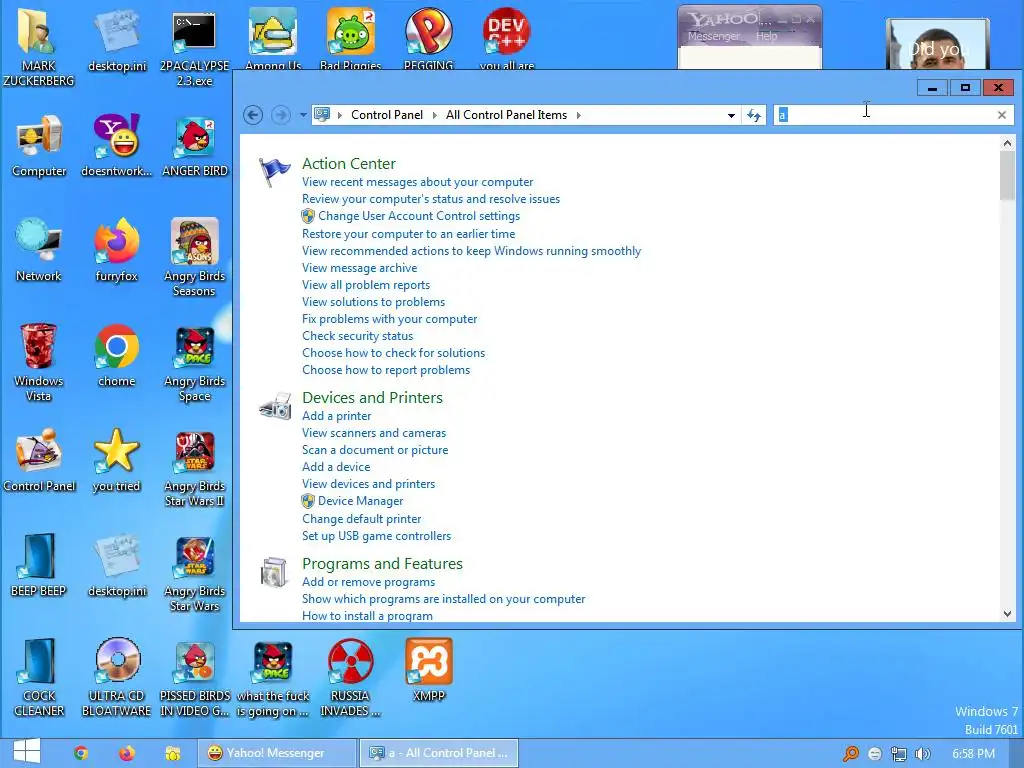Click Check security status link
The width and height of the screenshot is (1024, 768).
[357, 336]
